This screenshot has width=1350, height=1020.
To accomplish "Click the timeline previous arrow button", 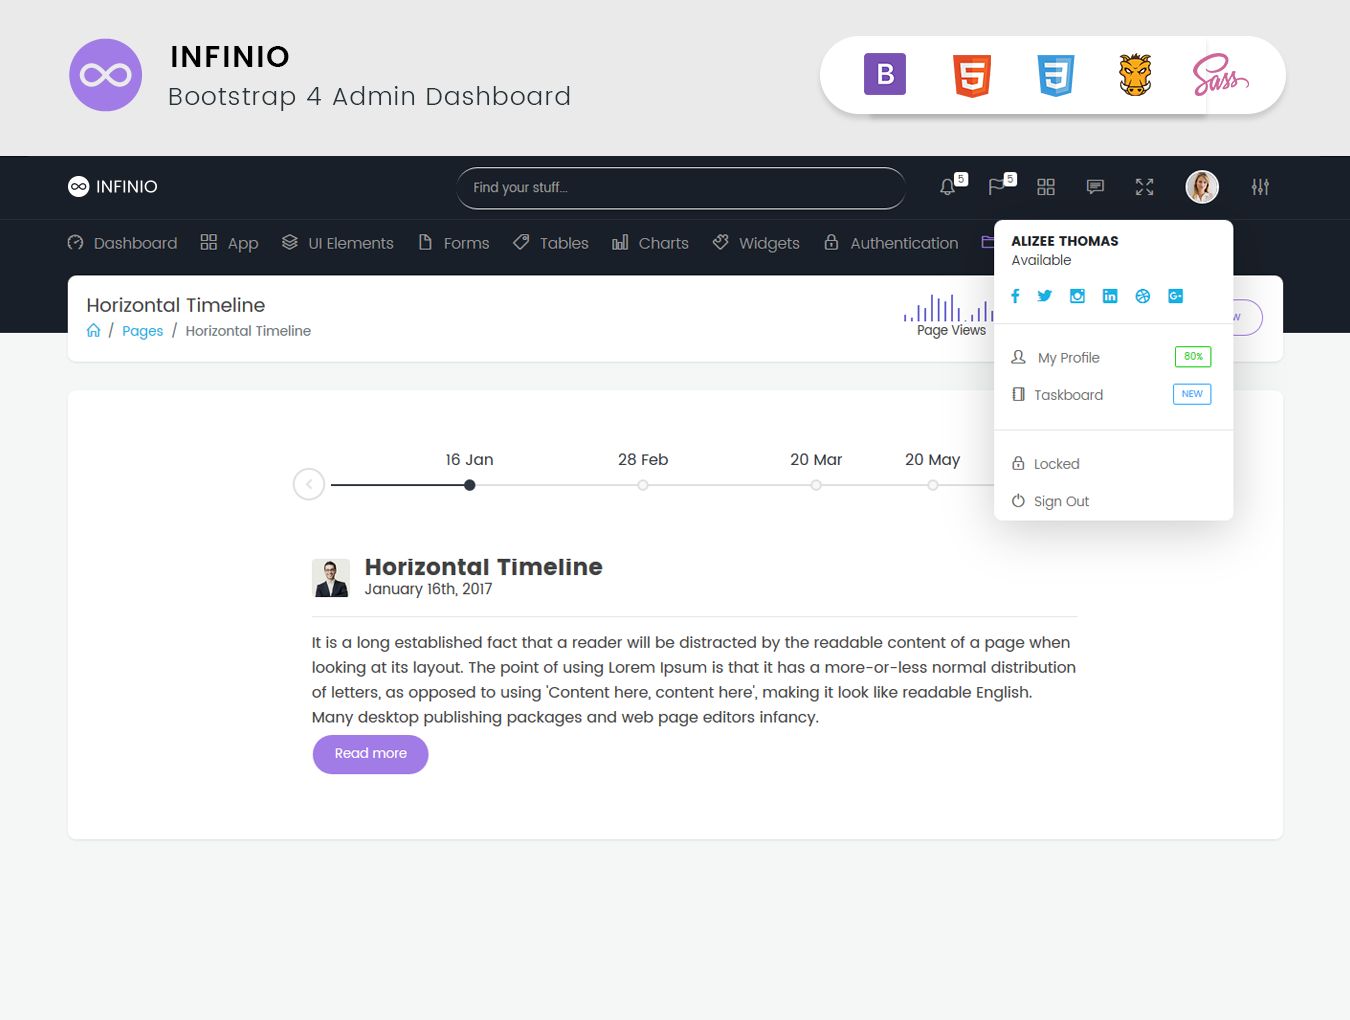I will click(309, 485).
